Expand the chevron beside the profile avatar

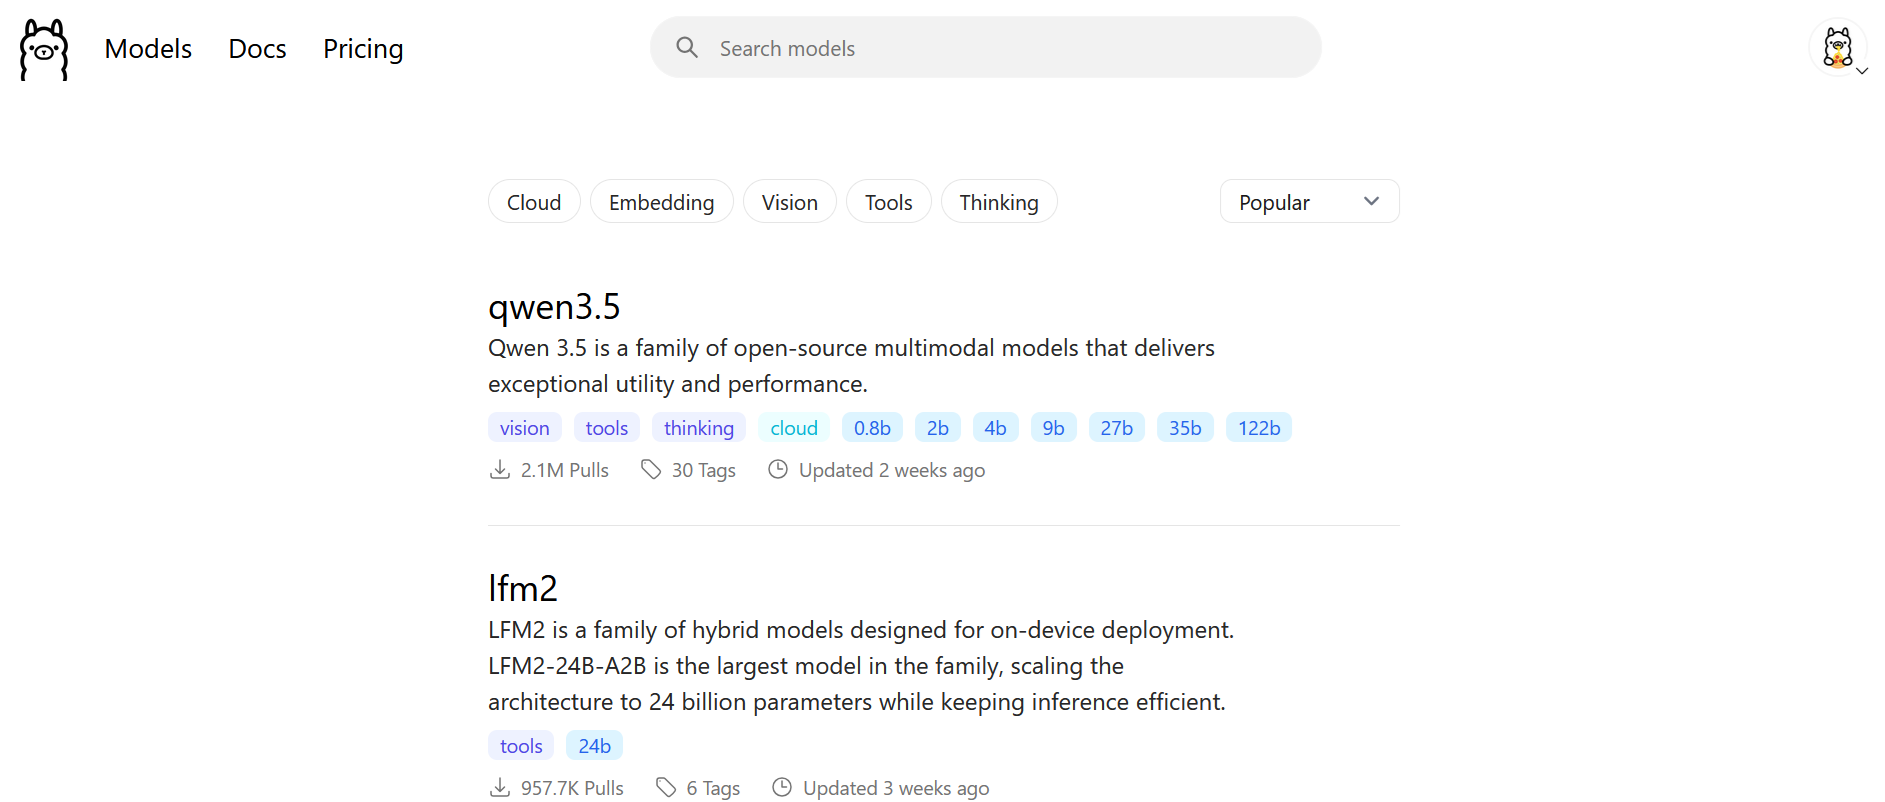(1862, 71)
